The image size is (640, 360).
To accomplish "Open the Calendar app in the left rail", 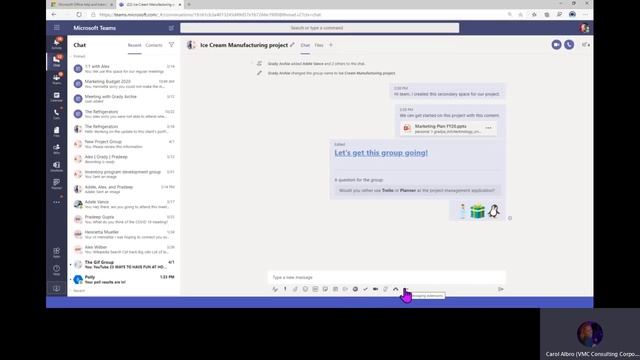I will pos(56,97).
